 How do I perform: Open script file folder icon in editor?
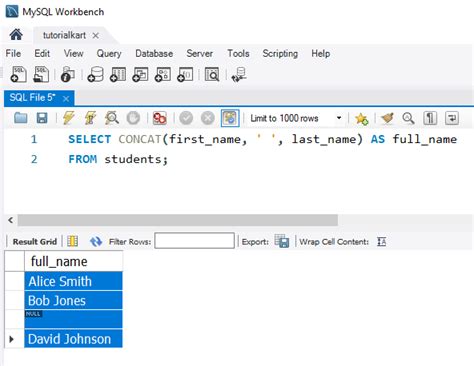21,118
